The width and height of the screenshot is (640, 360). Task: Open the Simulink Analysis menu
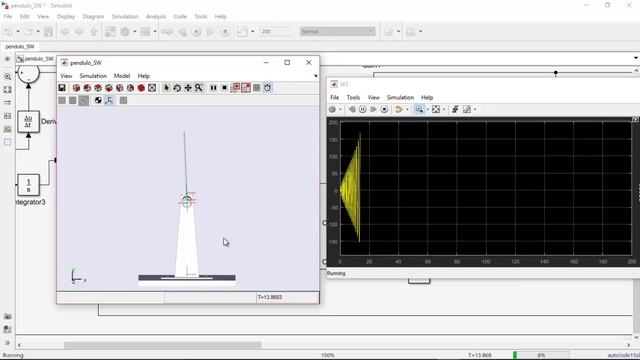(x=156, y=17)
